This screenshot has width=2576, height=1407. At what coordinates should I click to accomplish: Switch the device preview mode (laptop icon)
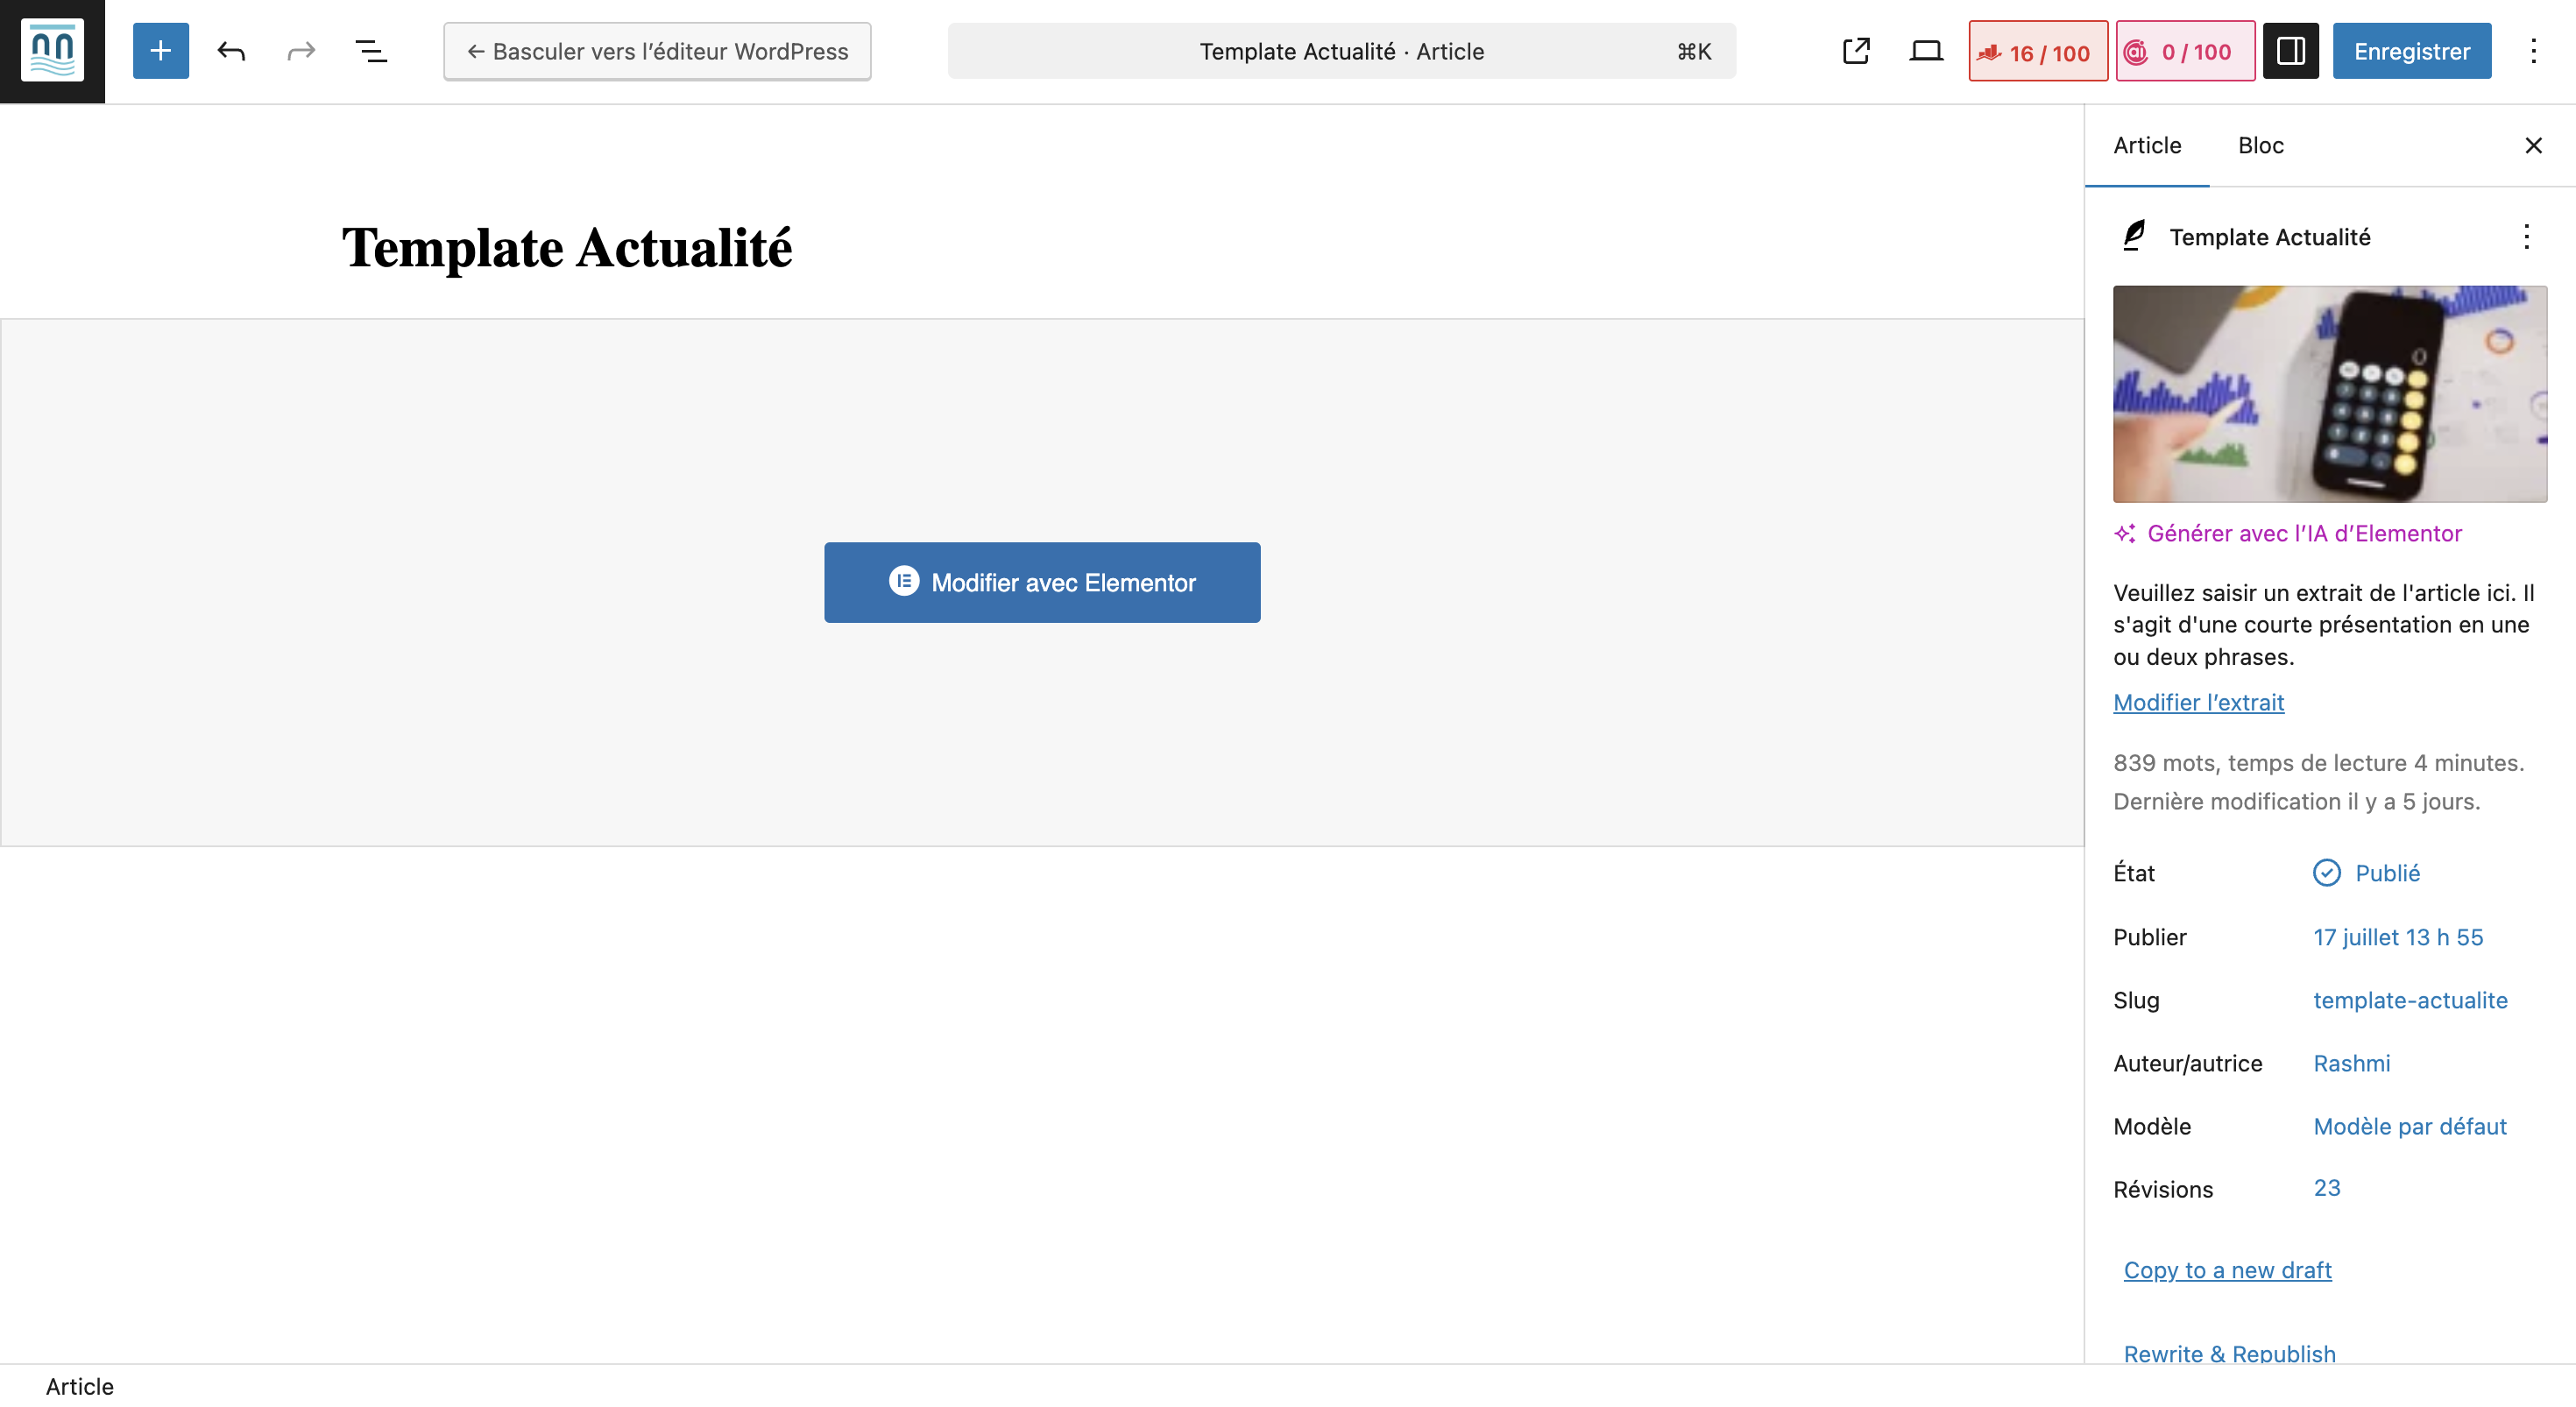(1925, 51)
